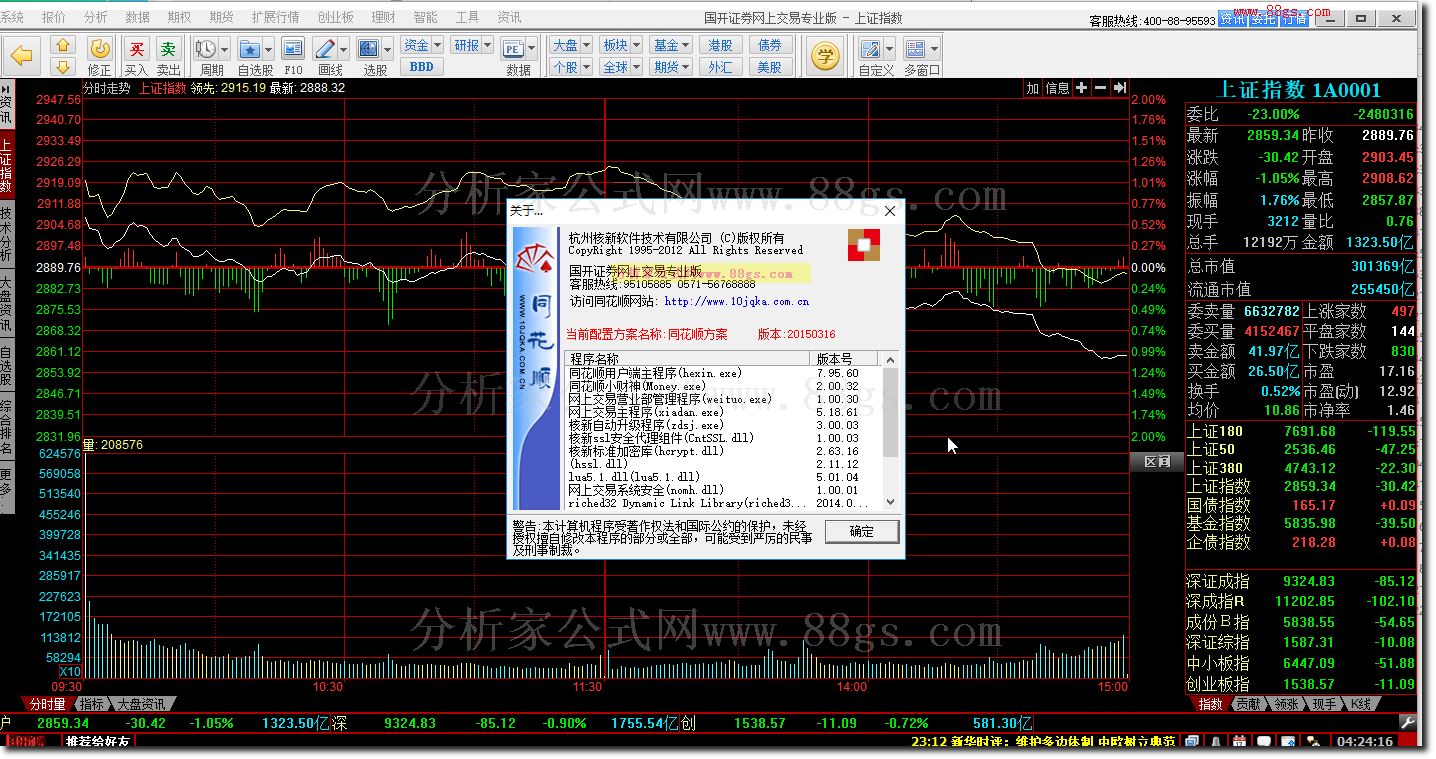
Task: Expand the 板块 dropdown
Action: 636,45
